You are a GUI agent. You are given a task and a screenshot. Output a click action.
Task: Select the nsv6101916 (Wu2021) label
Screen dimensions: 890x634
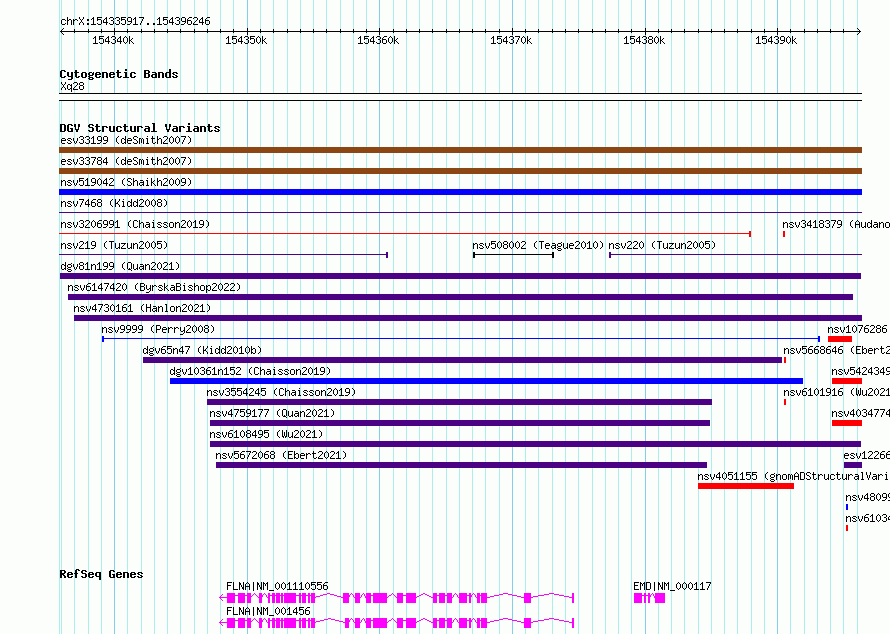coord(836,392)
